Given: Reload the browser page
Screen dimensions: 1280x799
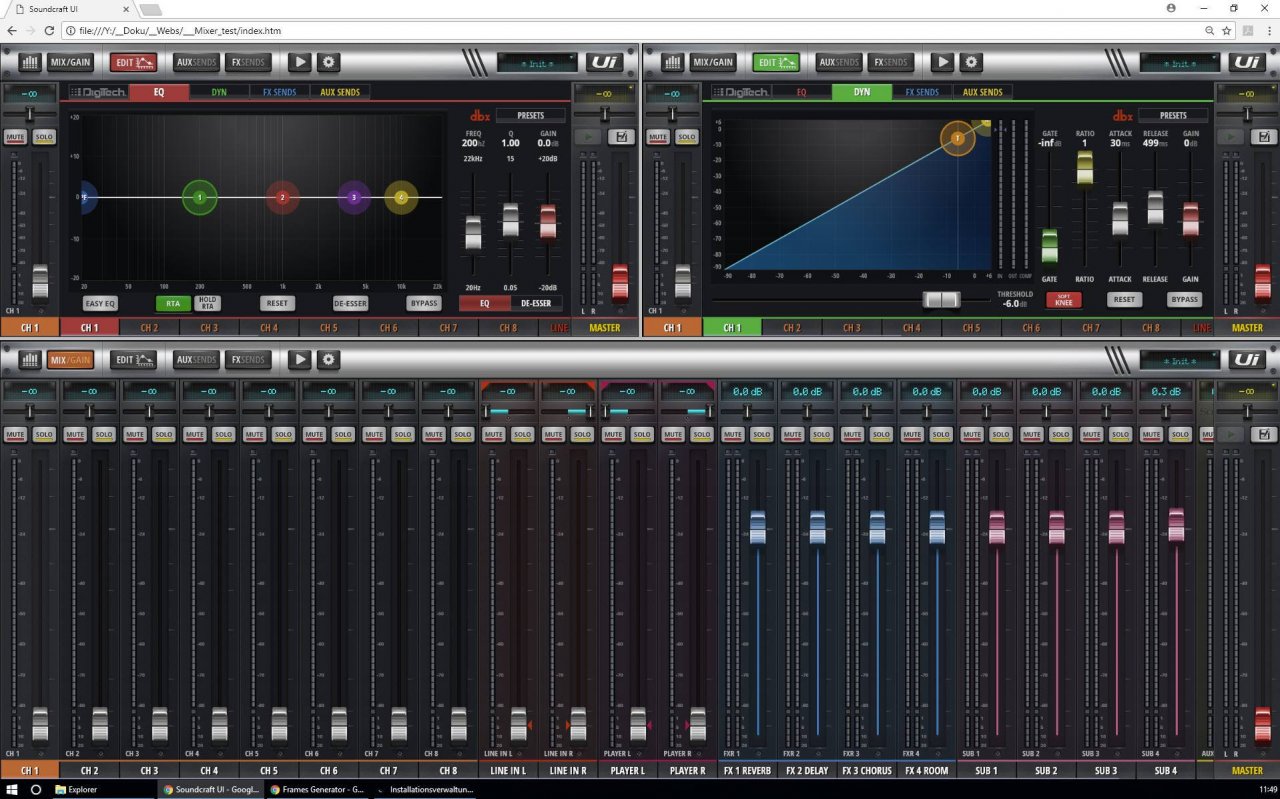Looking at the screenshot, I should coord(49,31).
